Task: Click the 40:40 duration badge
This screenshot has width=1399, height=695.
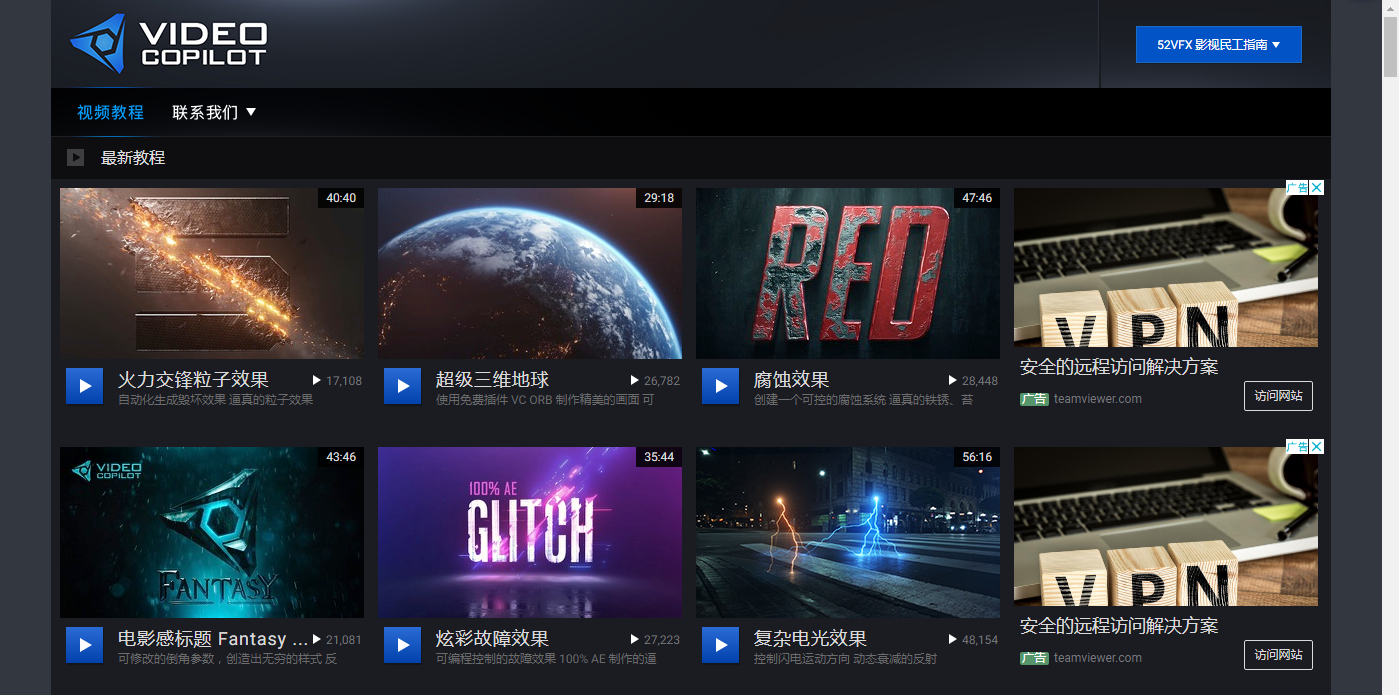Action: pos(341,198)
